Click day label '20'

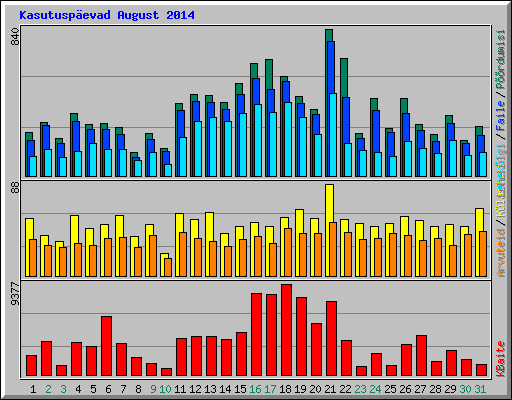click(315, 389)
